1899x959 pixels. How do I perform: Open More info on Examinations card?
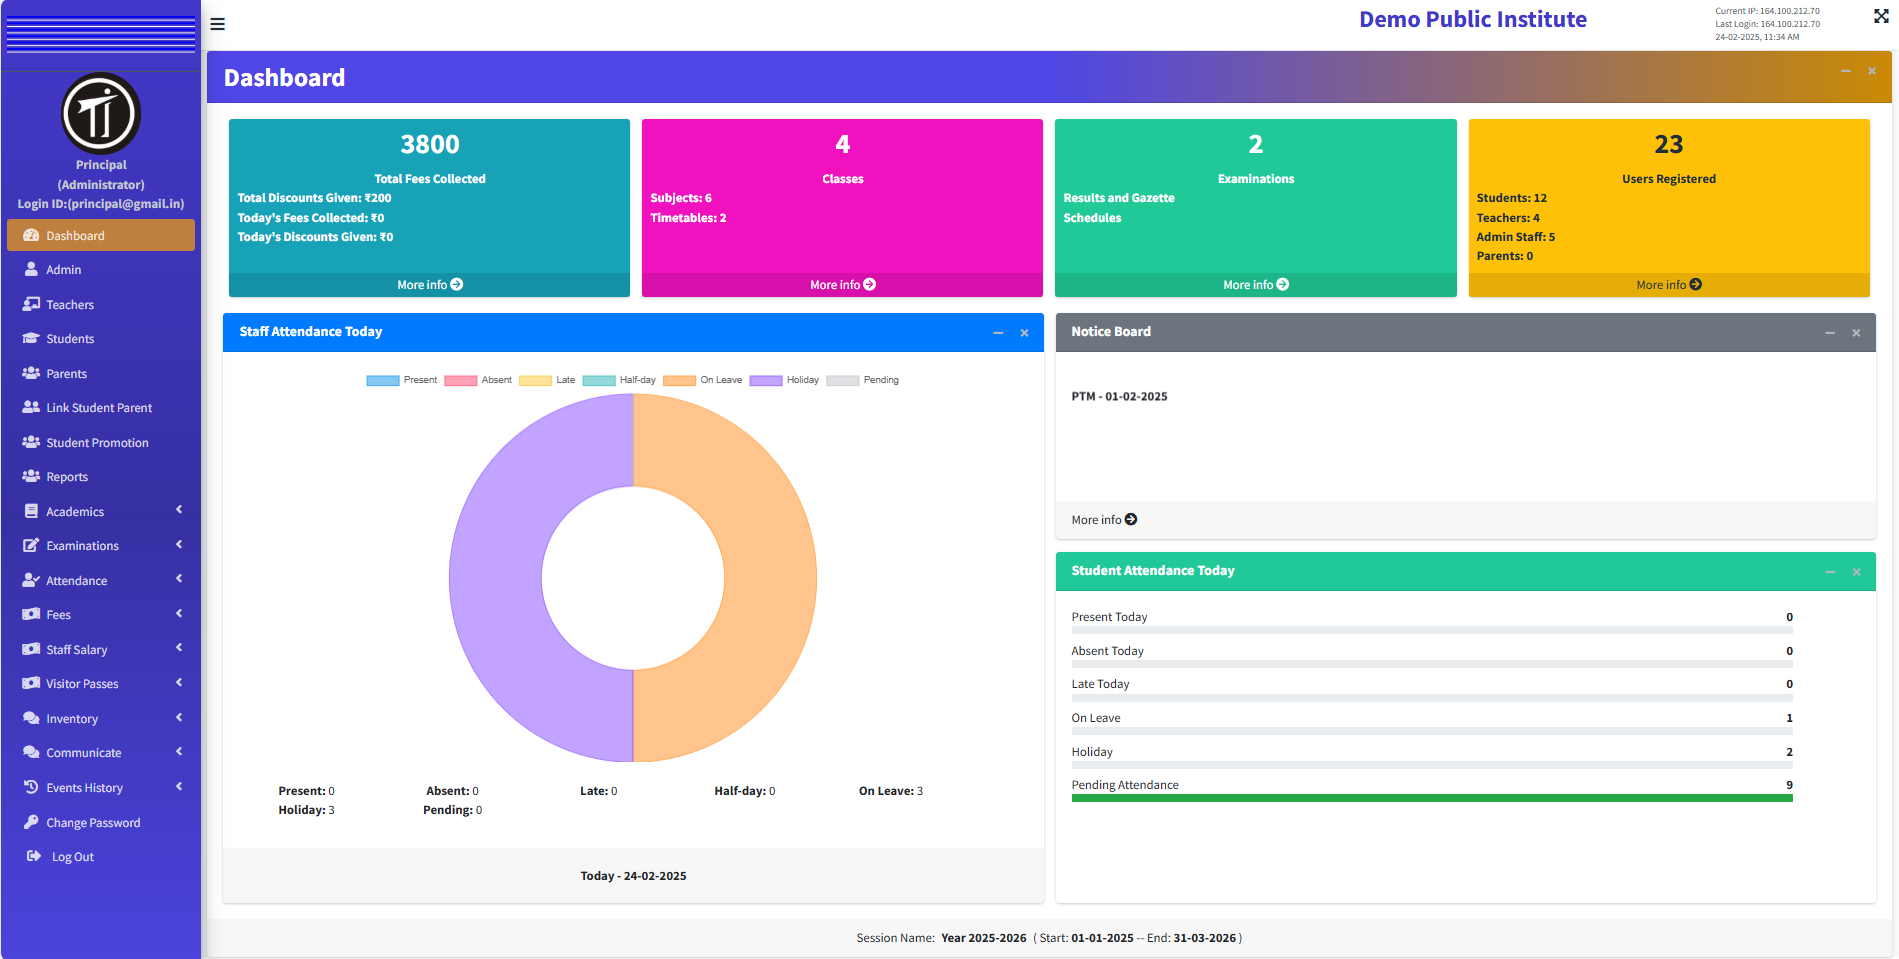point(1256,285)
